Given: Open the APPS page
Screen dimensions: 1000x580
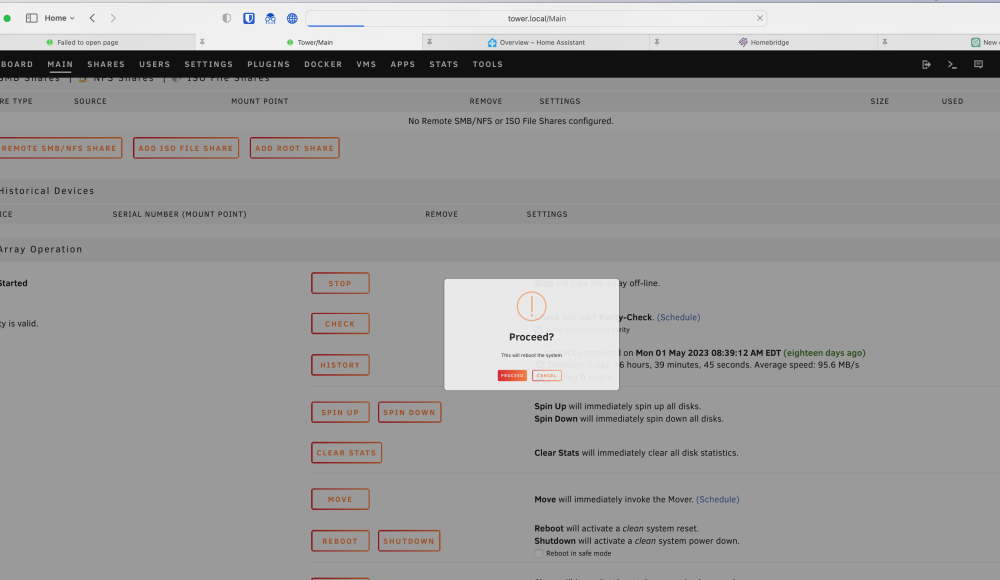Looking at the screenshot, I should [x=402, y=64].
